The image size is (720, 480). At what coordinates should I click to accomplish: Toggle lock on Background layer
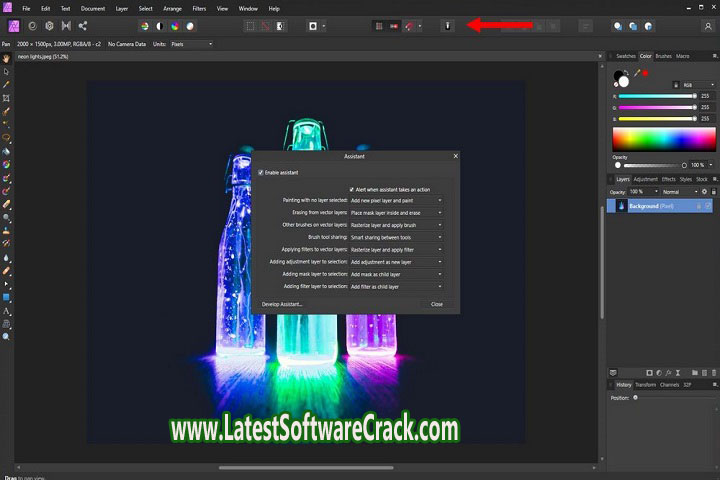pyautogui.click(x=698, y=206)
